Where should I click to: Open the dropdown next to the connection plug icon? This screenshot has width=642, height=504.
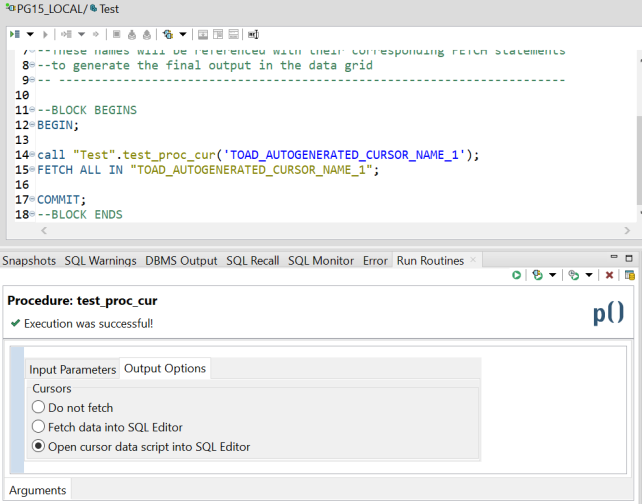(x=183, y=34)
